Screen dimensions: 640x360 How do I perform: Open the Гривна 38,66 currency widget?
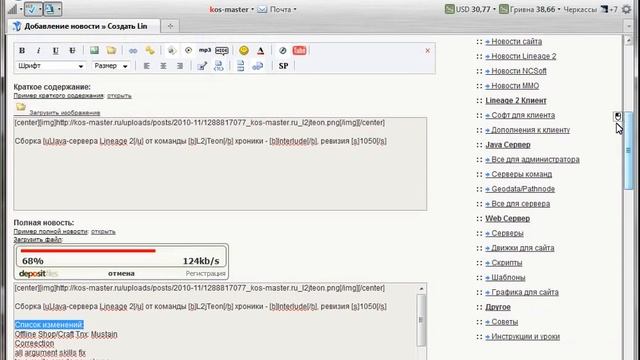[529, 9]
